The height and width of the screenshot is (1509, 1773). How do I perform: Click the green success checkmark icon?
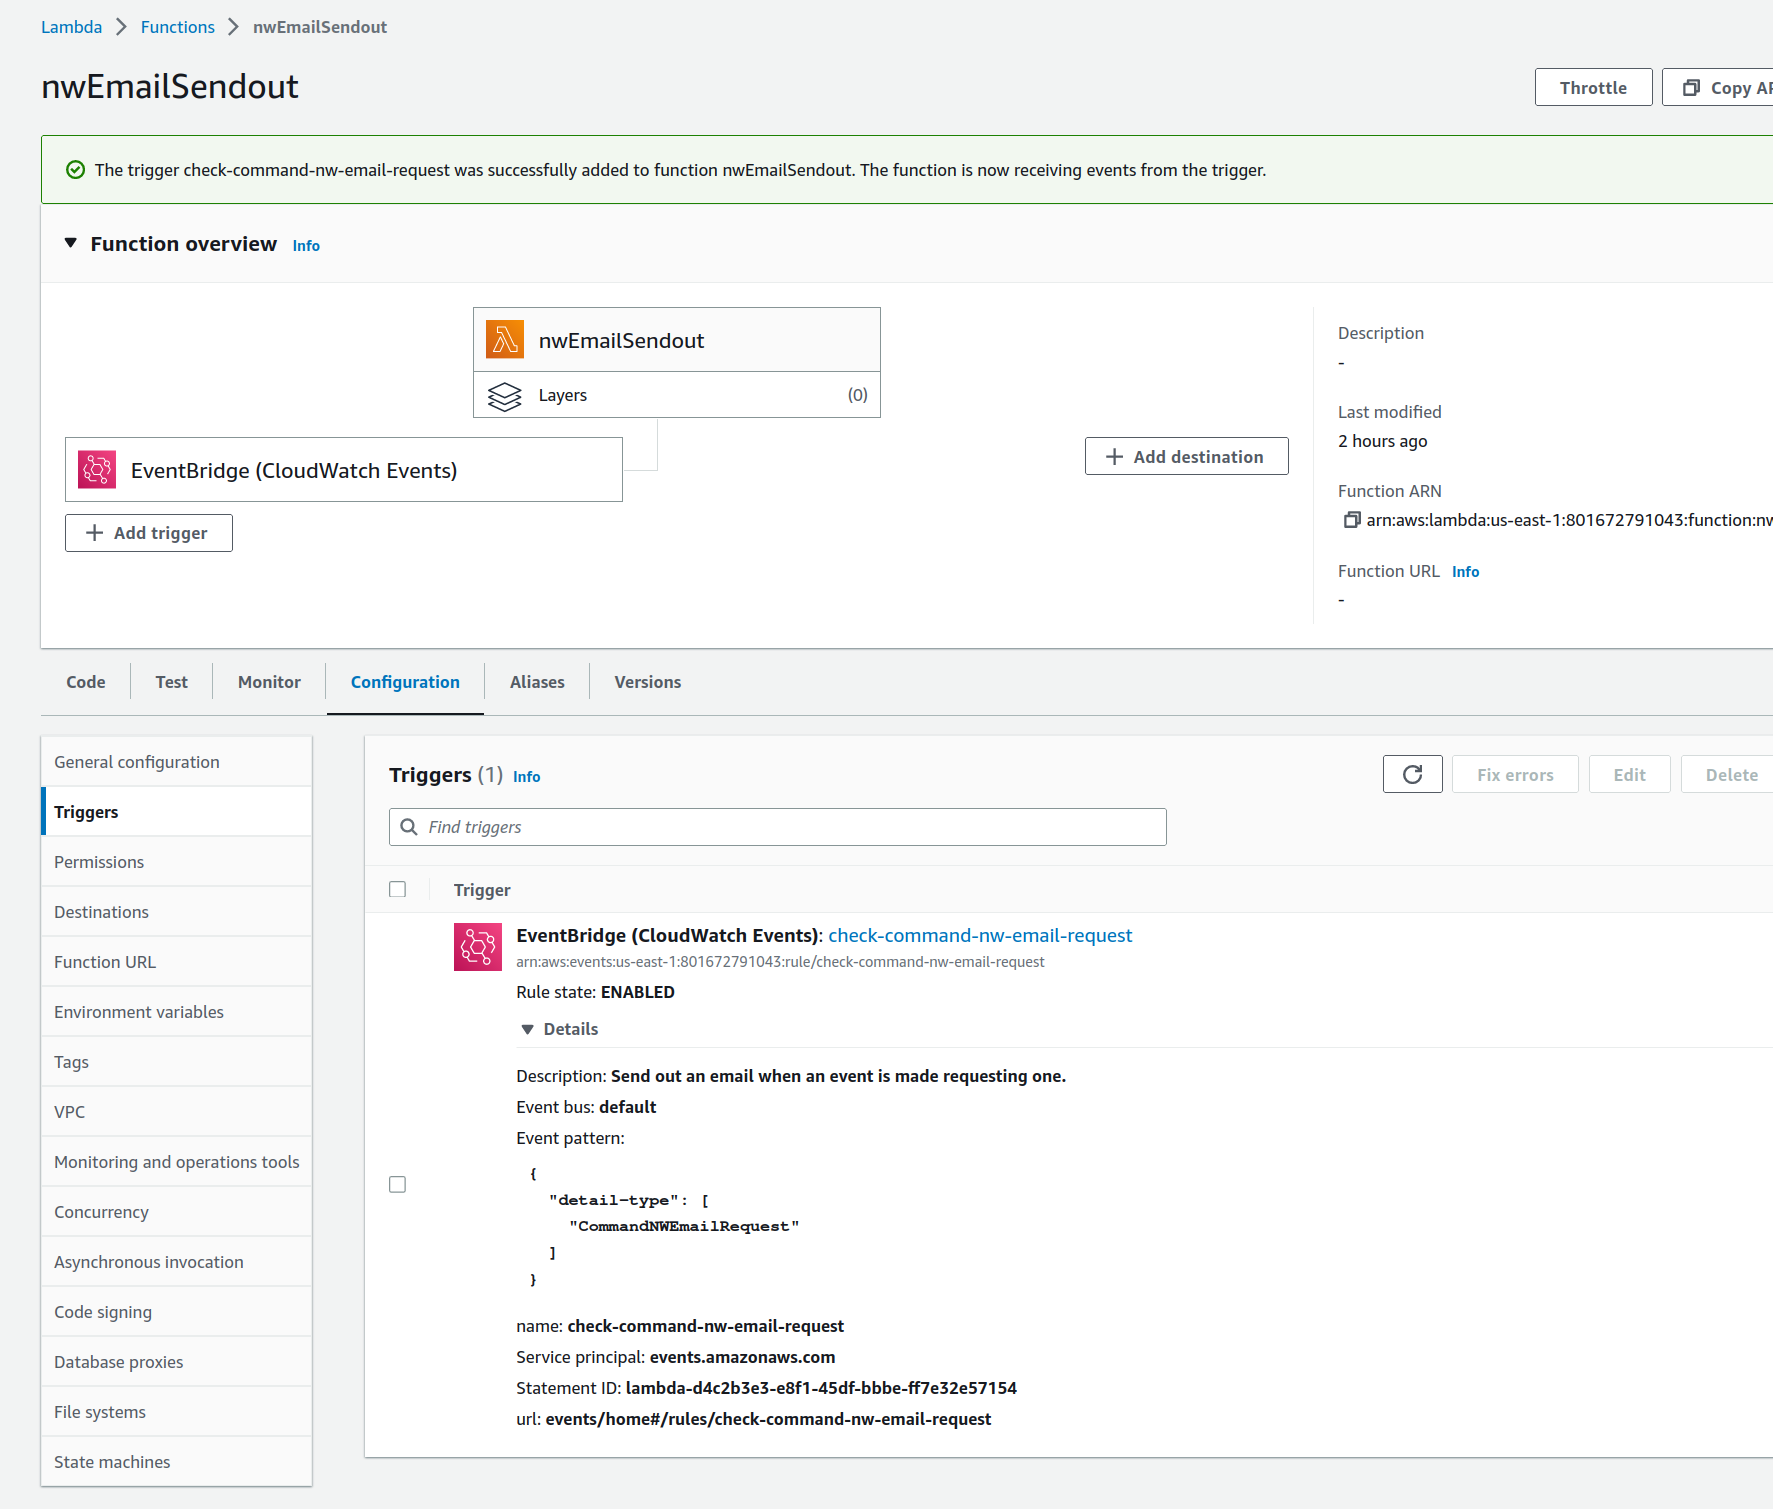(75, 170)
